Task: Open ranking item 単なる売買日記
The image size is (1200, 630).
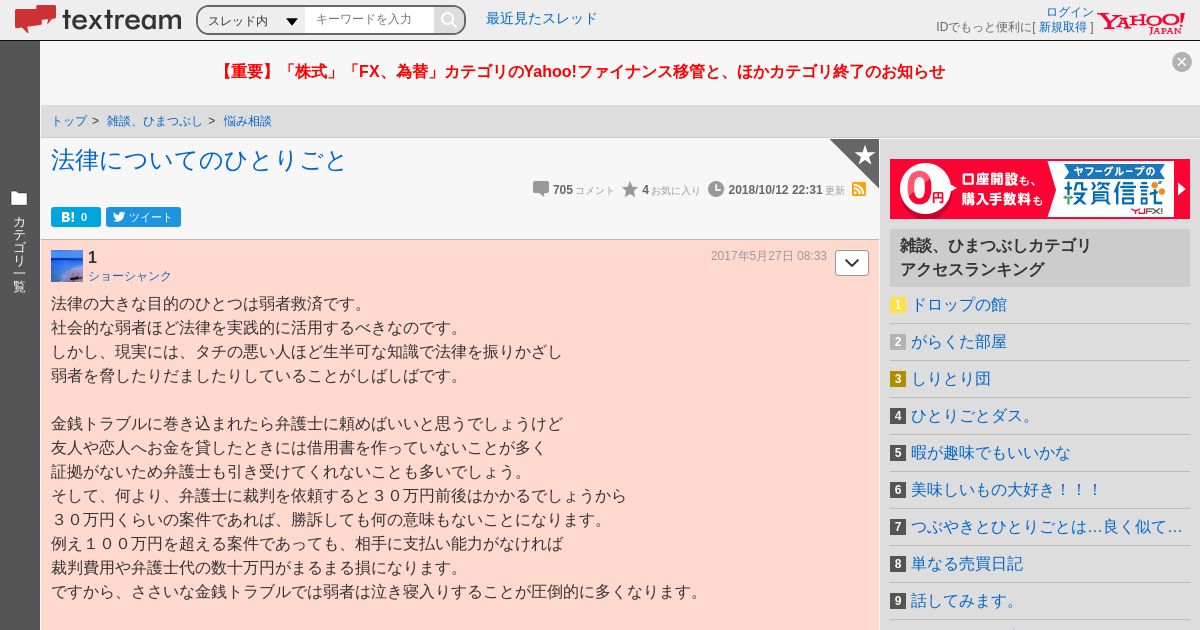Action: [967, 563]
